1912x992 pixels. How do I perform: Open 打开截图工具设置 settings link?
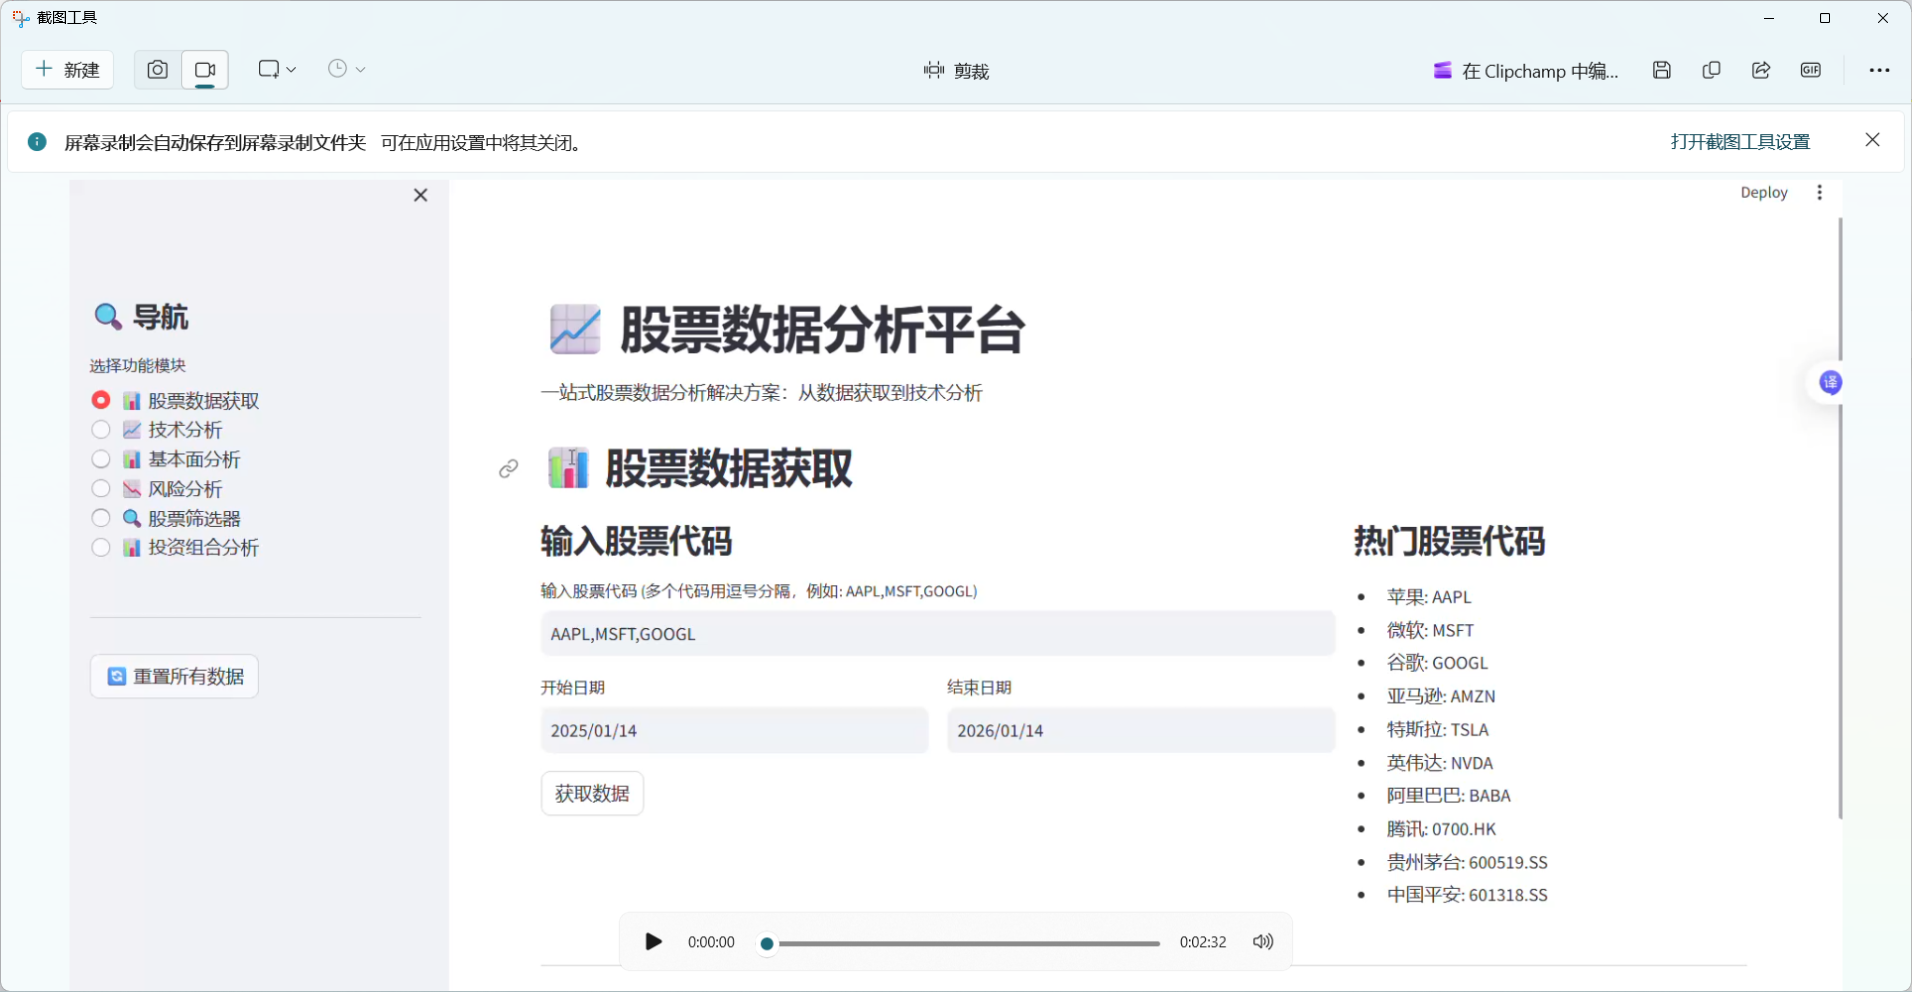coord(1739,141)
